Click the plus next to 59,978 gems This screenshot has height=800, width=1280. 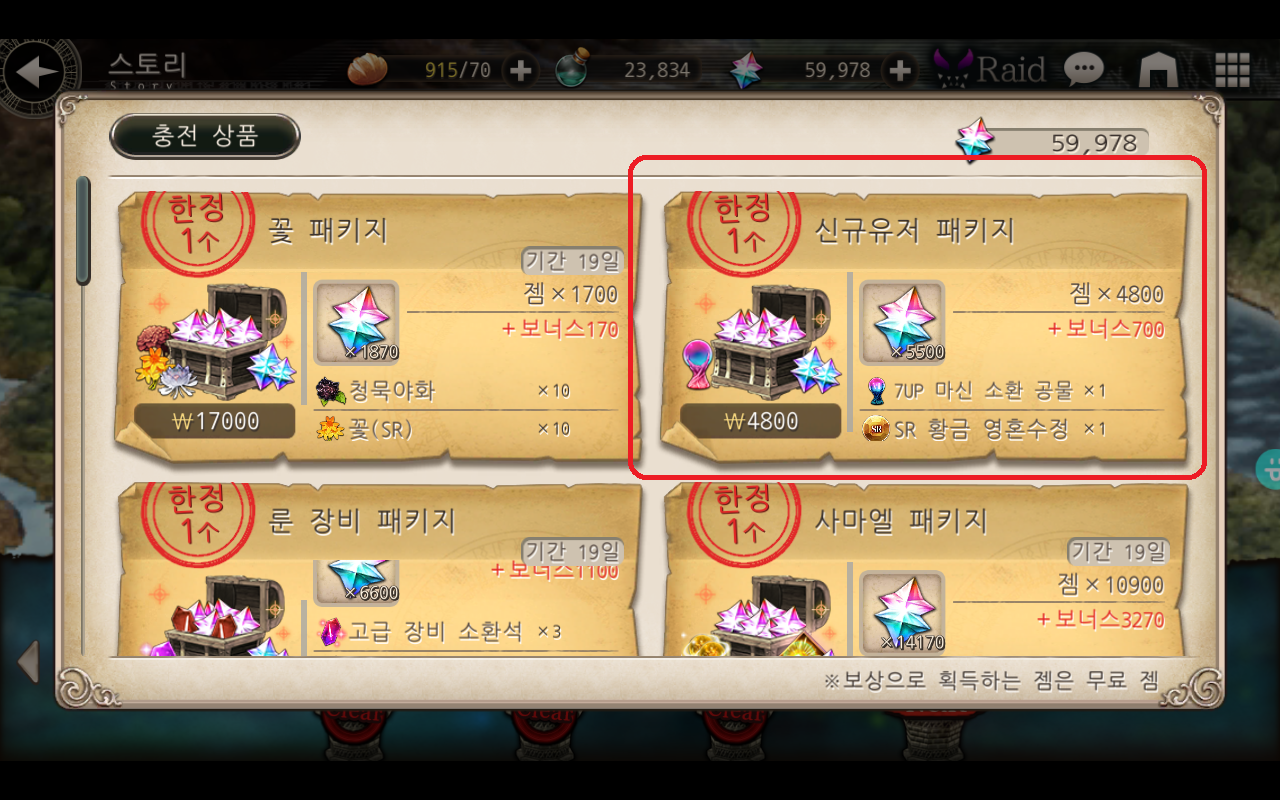coord(900,70)
